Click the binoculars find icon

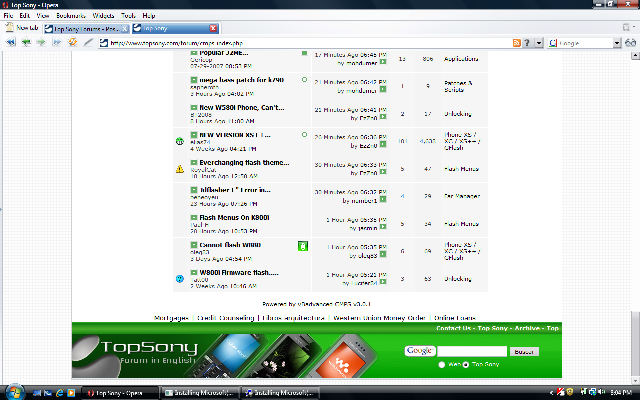coord(631,43)
